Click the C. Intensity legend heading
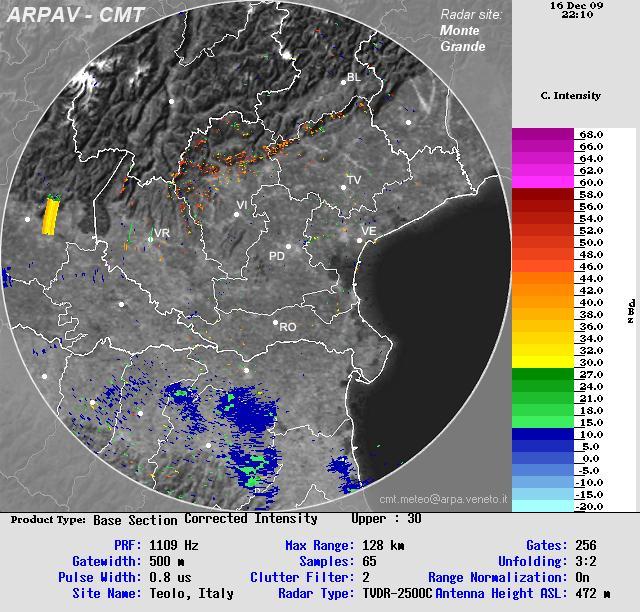Screen dimensions: 640x612 (x=570, y=96)
